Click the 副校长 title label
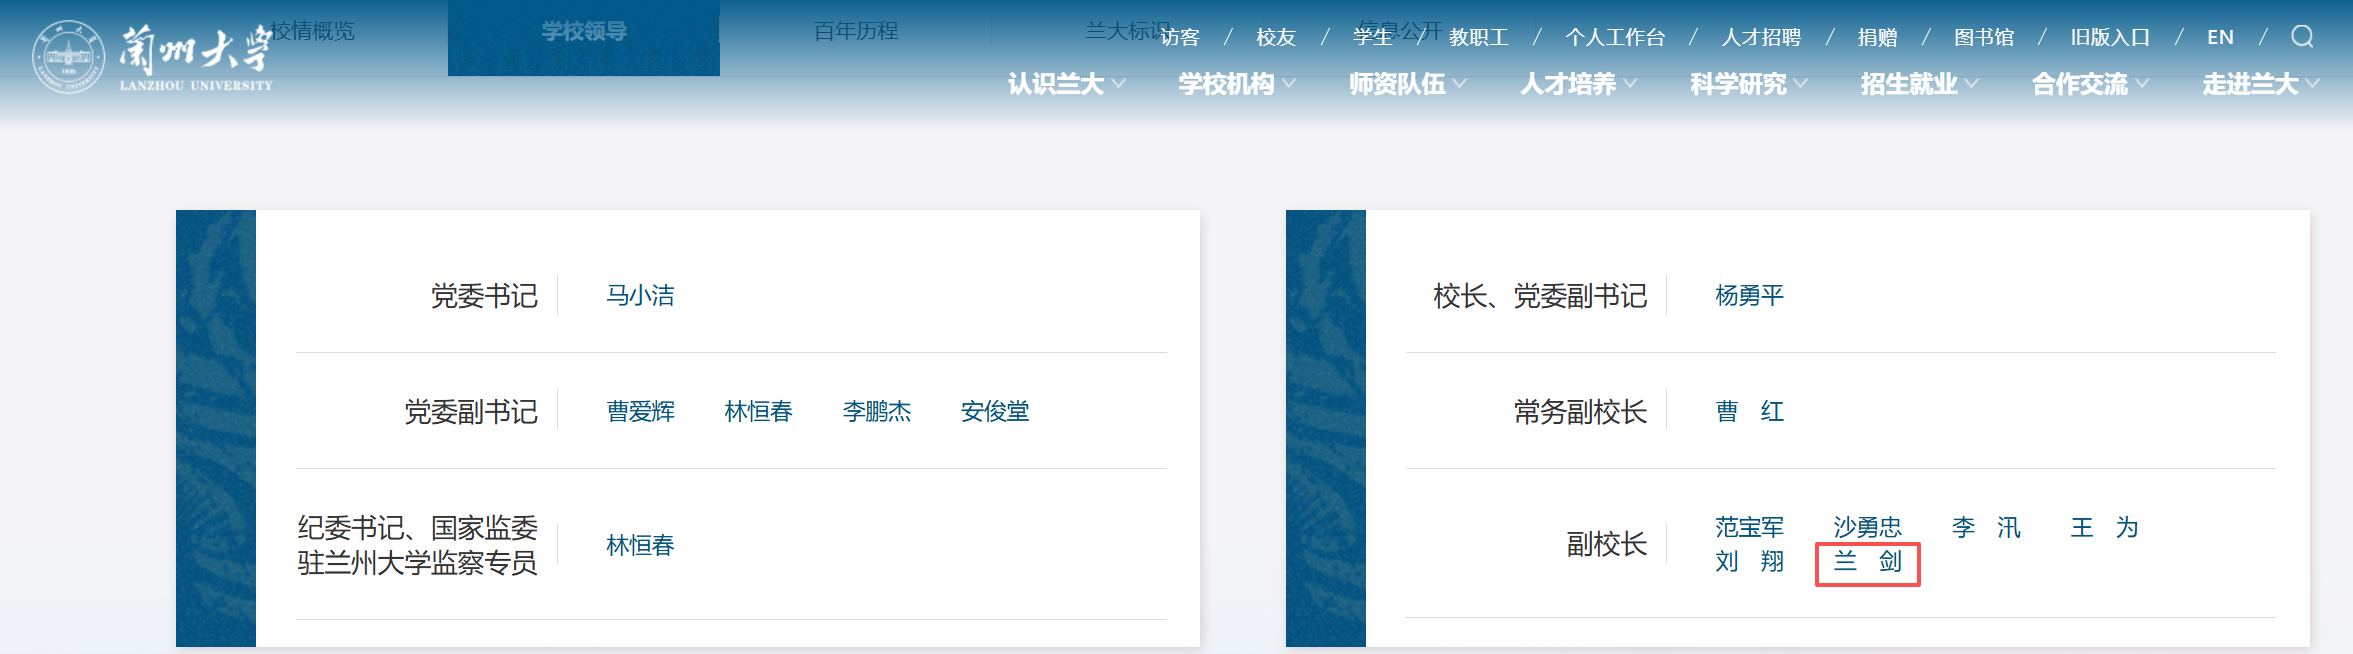Image resolution: width=2353 pixels, height=654 pixels. tap(1607, 544)
